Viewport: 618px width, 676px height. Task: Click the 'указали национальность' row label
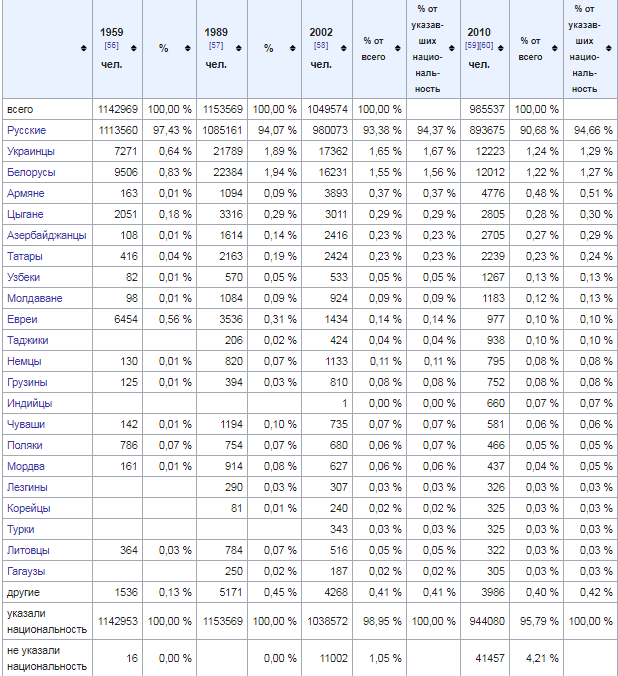(47, 621)
